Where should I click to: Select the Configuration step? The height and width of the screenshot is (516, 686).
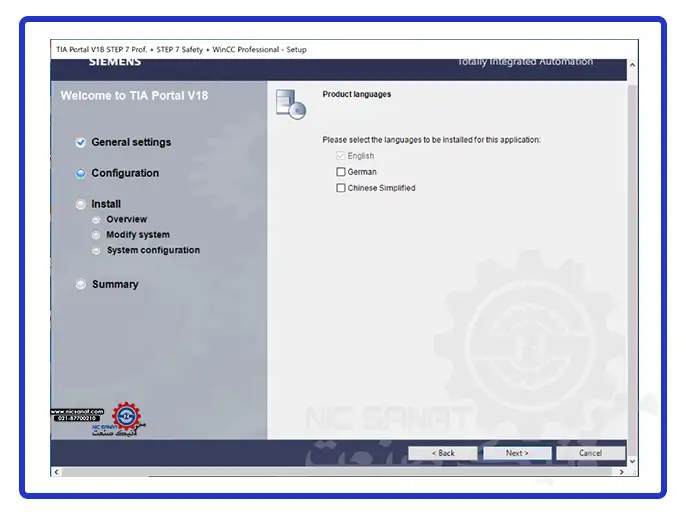[x=125, y=173]
